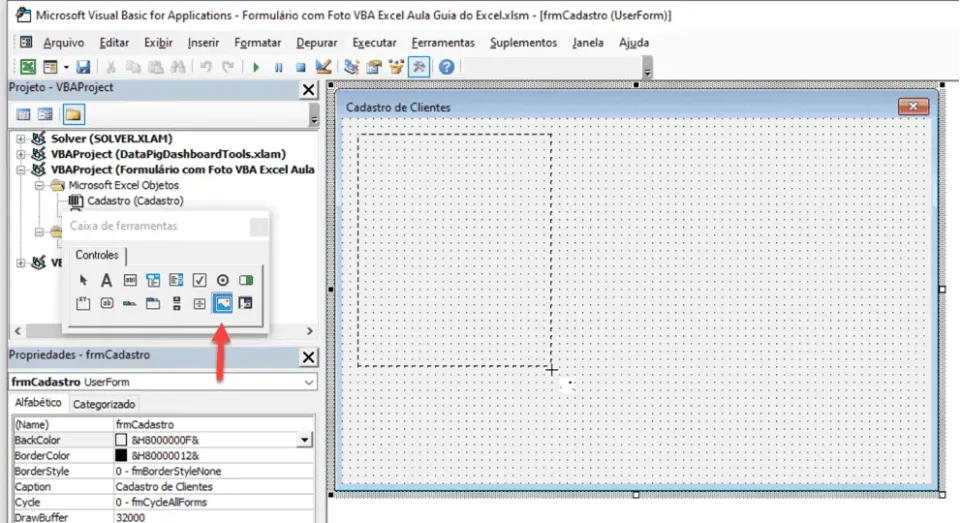The width and height of the screenshot is (960, 523).
Task: Choose the TextBox control in toolbox
Action: click(x=130, y=280)
